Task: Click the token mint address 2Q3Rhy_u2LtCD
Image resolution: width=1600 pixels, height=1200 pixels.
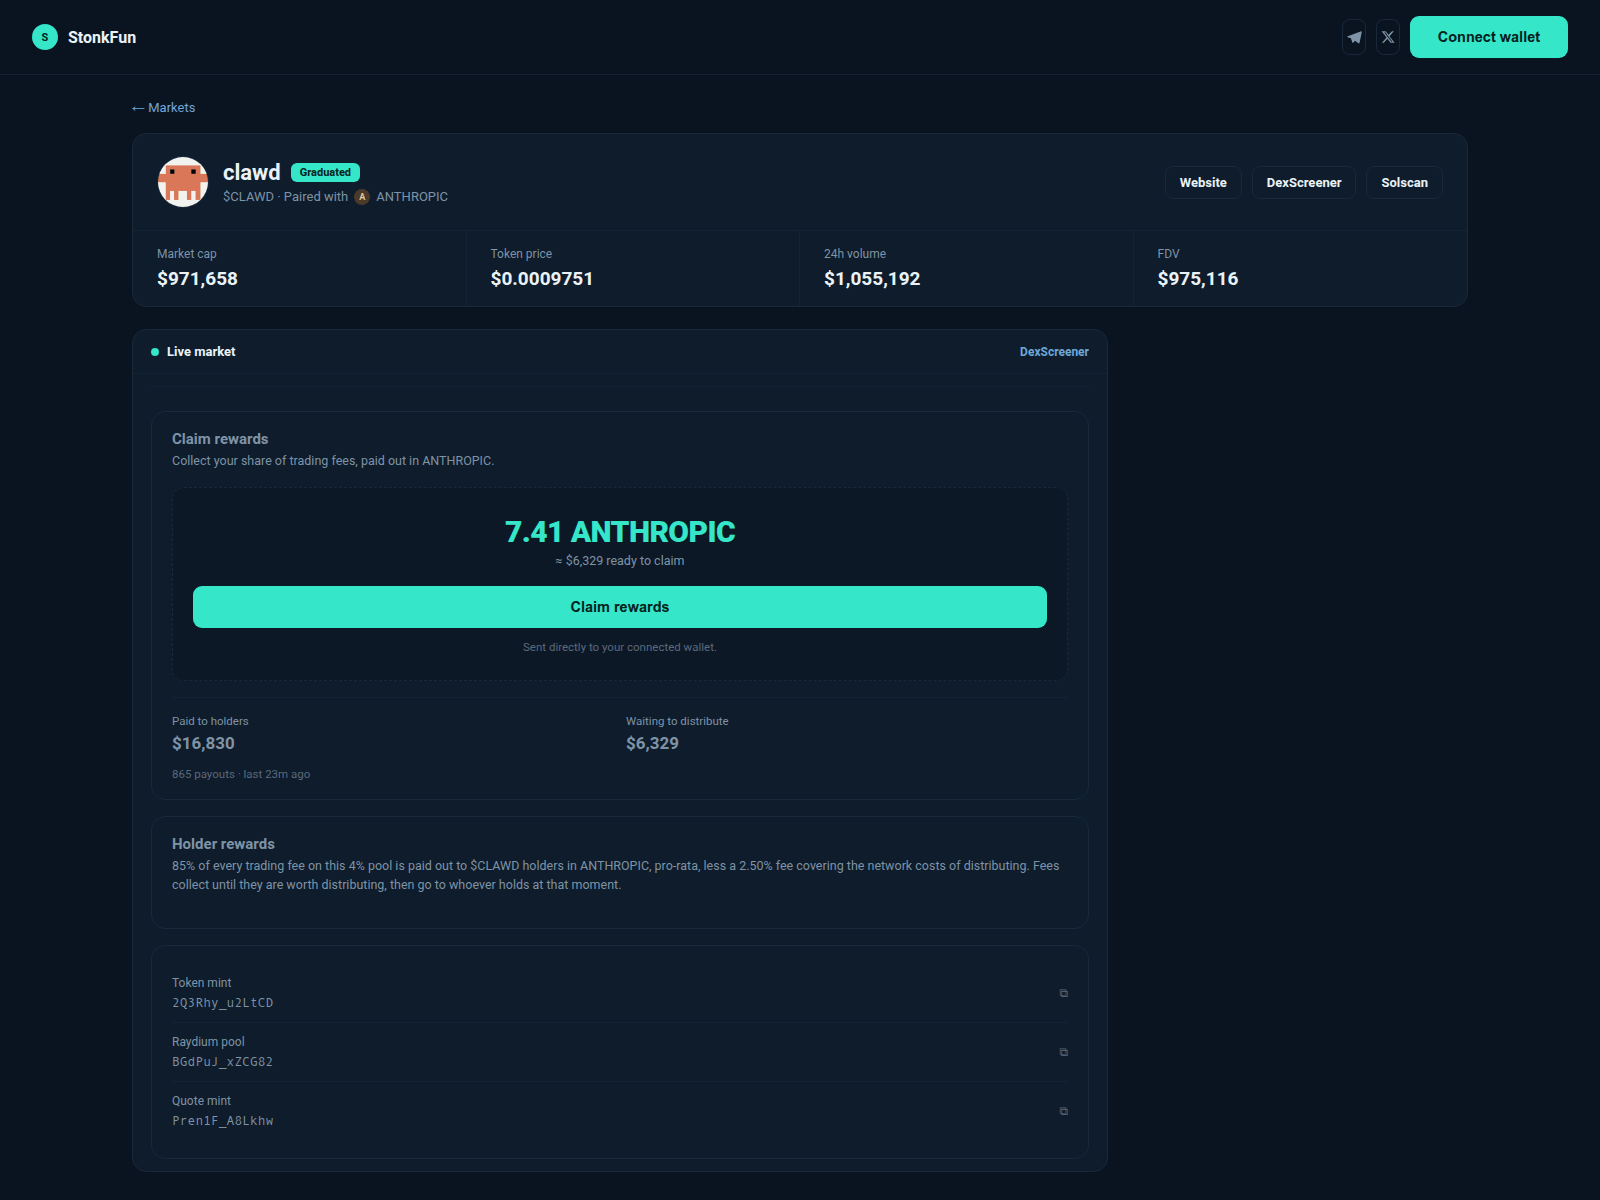Action: 222,1003
